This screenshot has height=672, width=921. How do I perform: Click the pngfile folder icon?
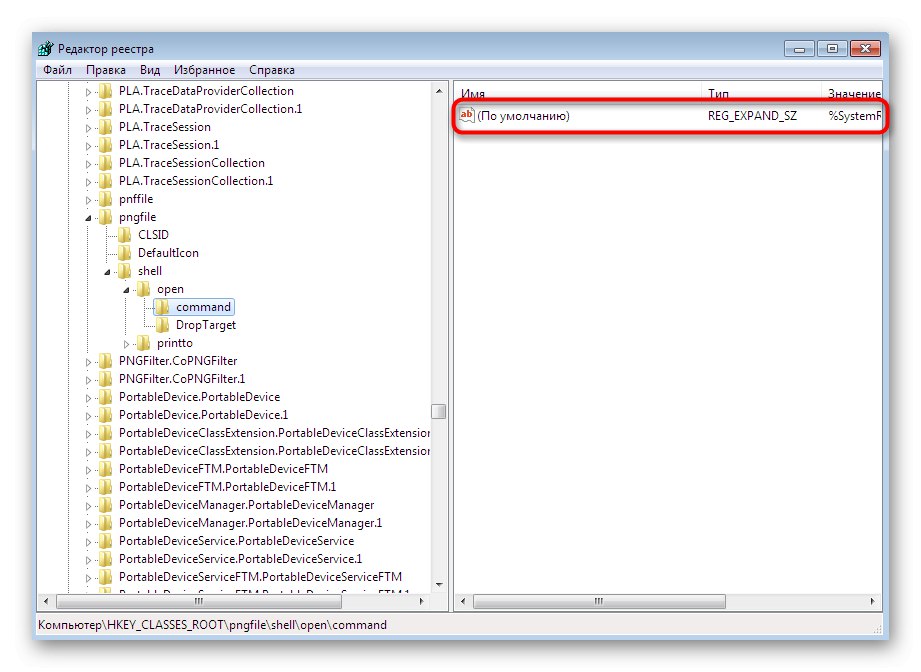coord(106,217)
